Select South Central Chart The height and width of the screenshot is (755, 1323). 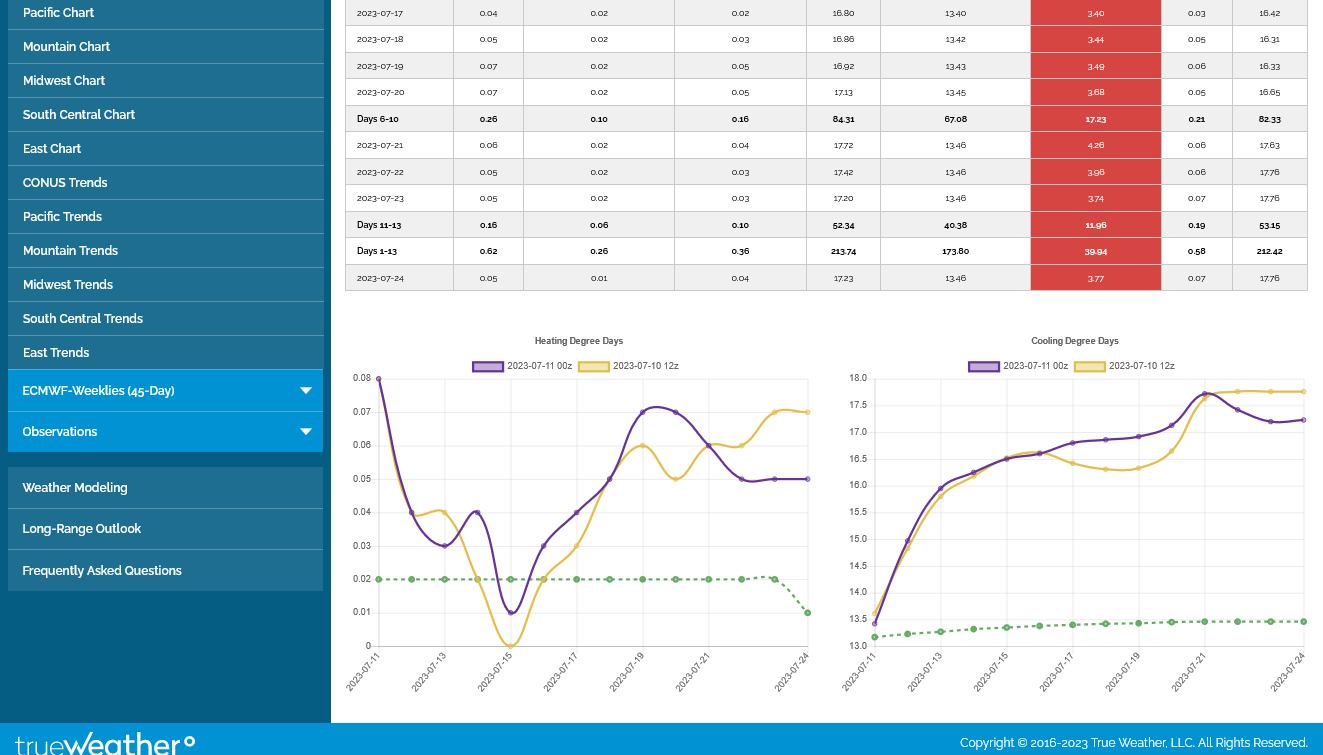pos(79,115)
